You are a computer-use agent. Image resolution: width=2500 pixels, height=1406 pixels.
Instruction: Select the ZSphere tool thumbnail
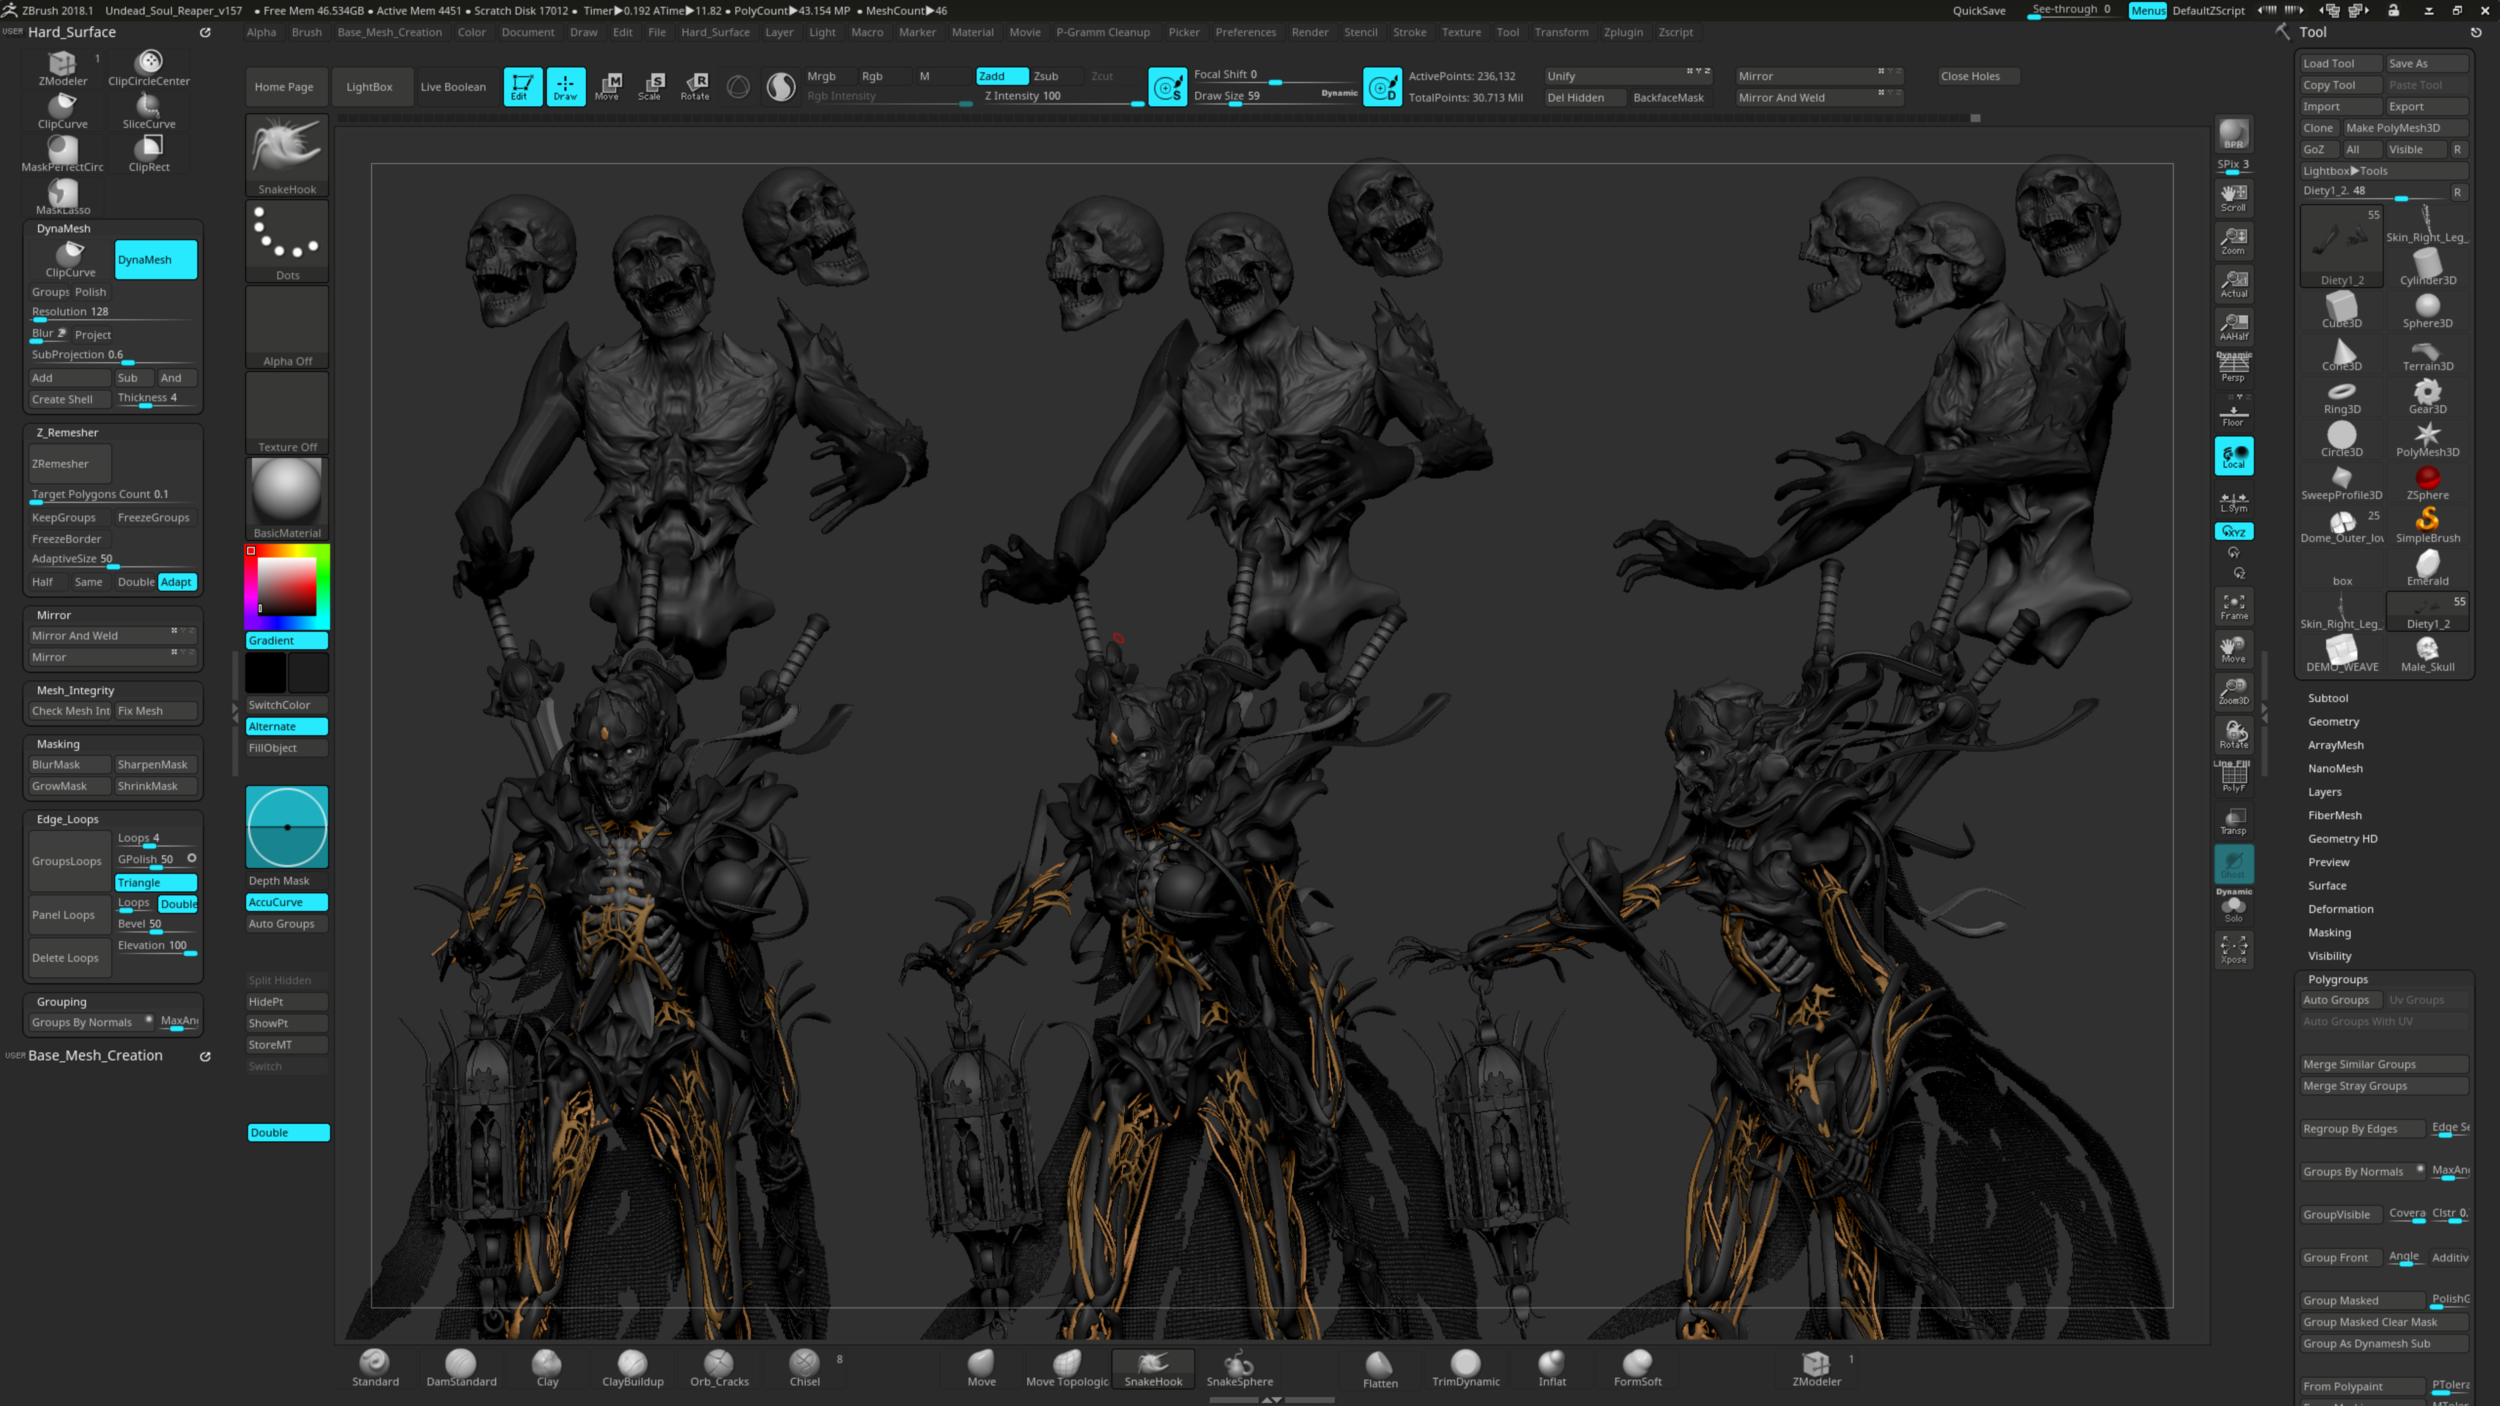(2427, 481)
